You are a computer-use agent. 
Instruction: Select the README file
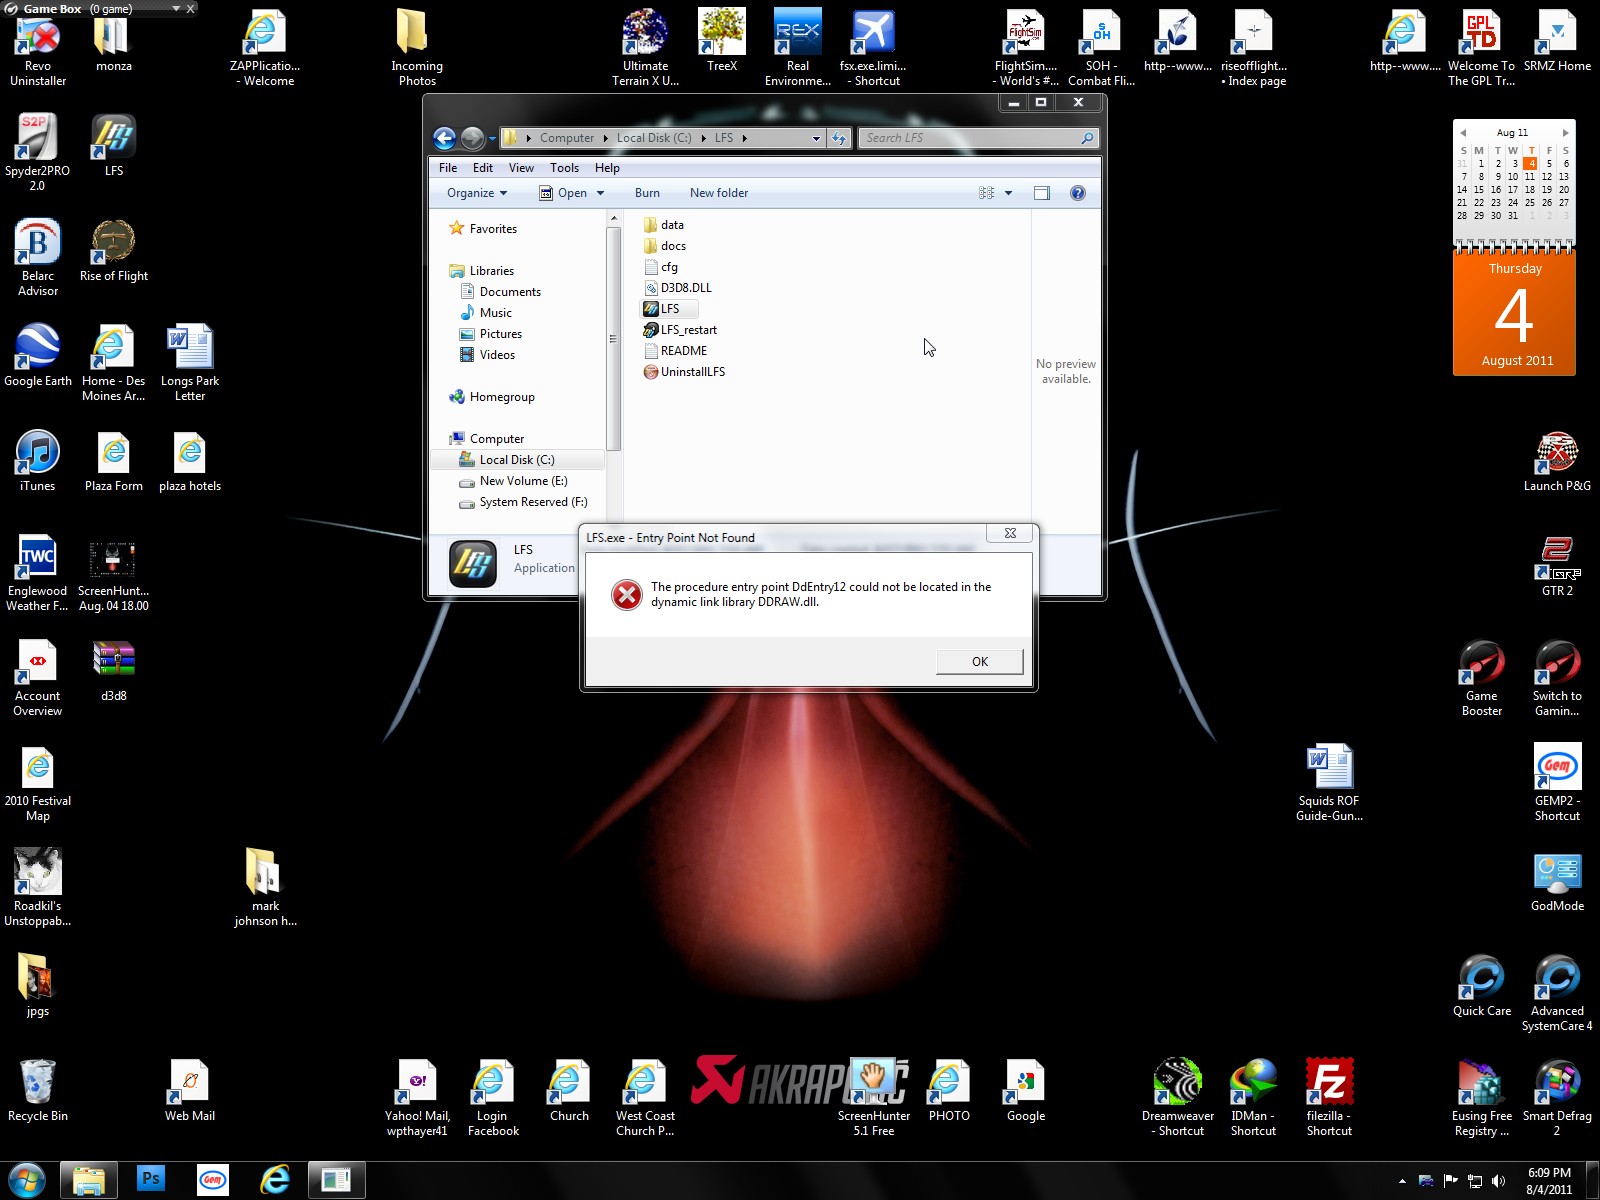(x=675, y=351)
